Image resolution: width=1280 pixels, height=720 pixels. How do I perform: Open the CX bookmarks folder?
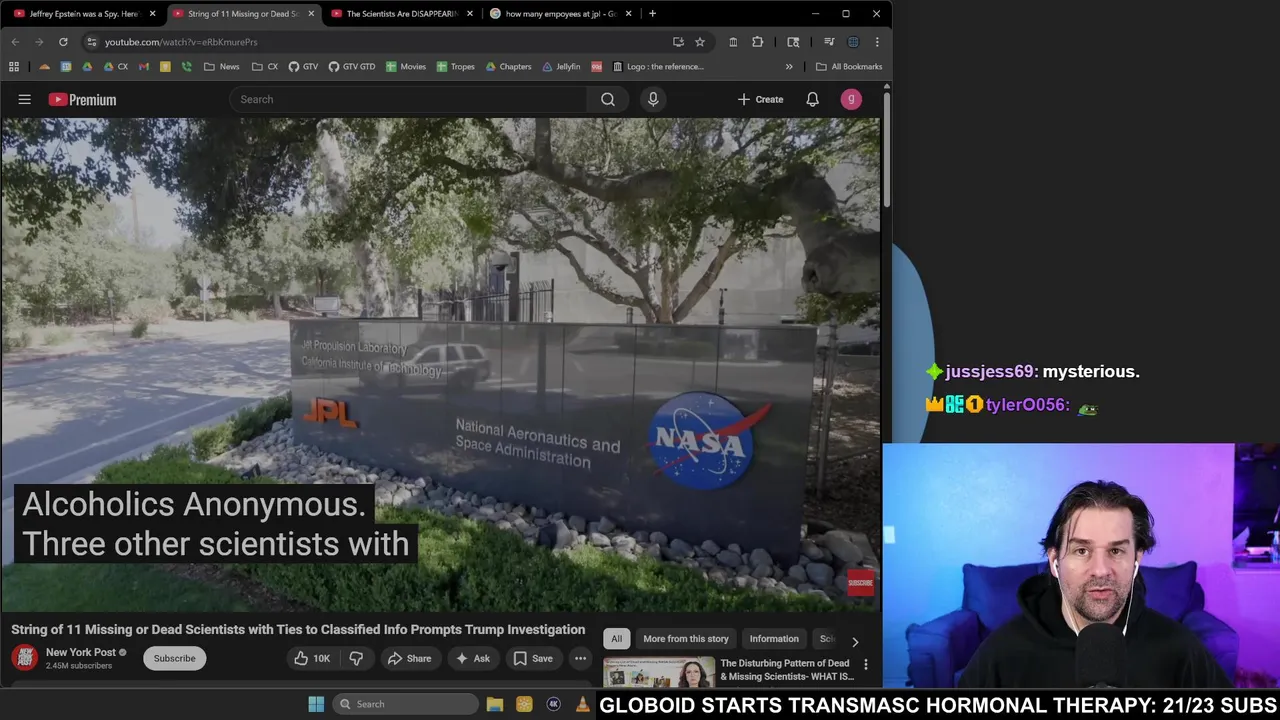[x=265, y=67]
